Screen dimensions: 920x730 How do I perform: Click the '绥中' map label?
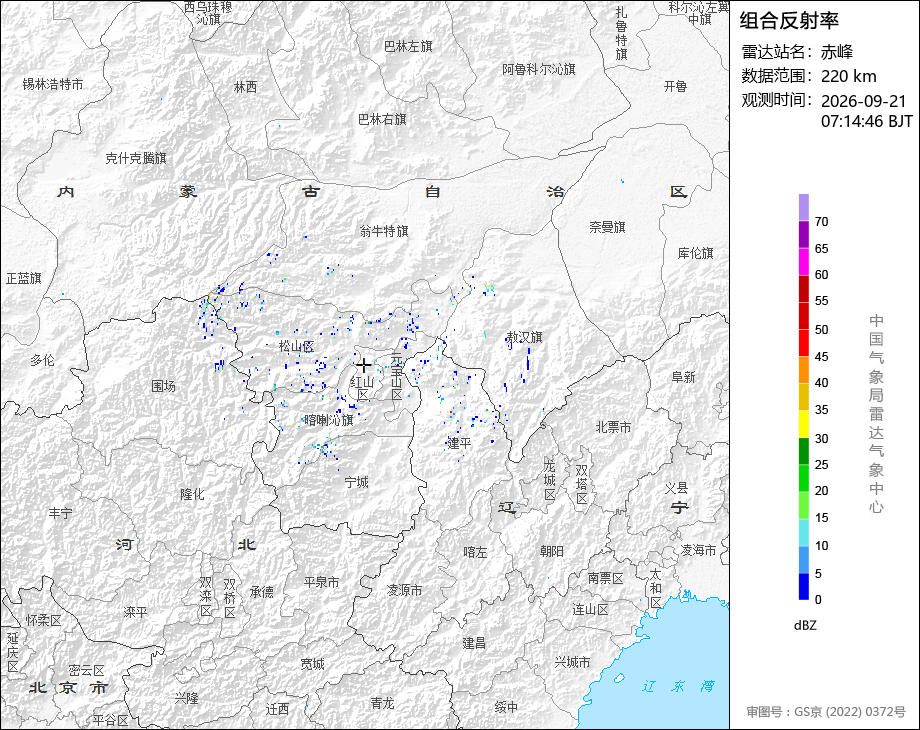506,707
